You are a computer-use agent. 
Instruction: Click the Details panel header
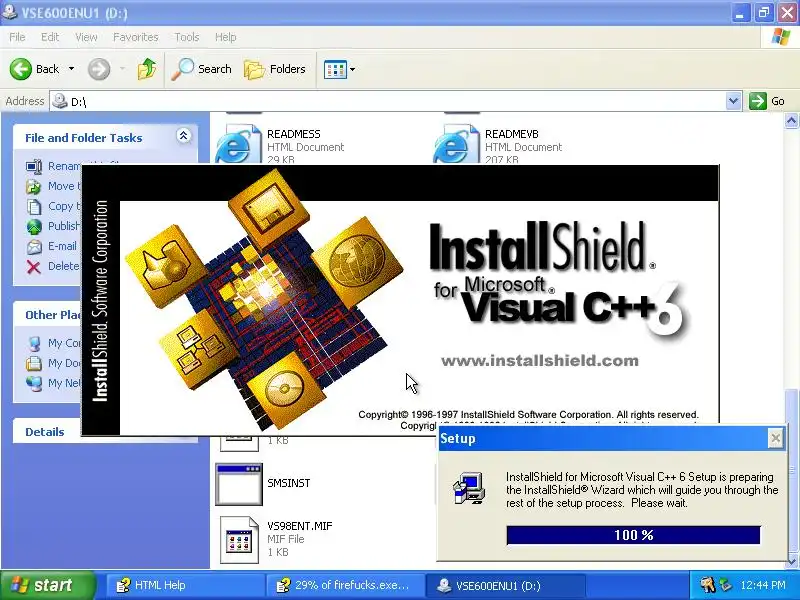pos(105,432)
